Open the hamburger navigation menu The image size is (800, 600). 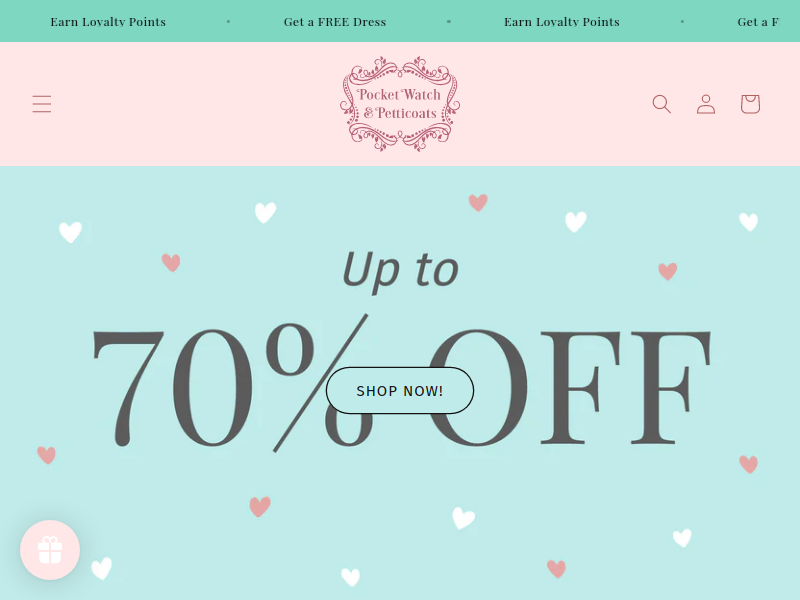point(42,104)
